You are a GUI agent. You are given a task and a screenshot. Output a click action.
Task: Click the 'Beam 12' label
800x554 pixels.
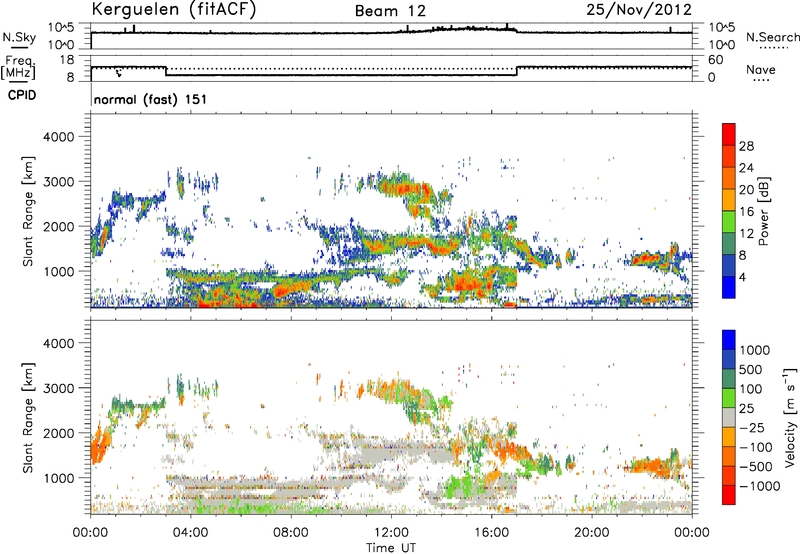click(x=390, y=11)
